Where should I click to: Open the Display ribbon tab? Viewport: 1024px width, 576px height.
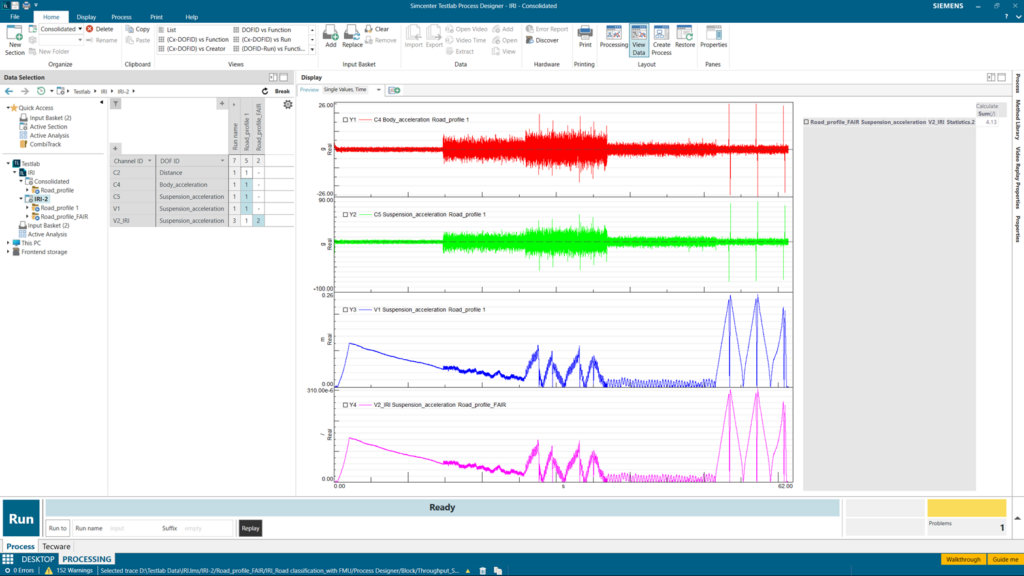coord(86,17)
